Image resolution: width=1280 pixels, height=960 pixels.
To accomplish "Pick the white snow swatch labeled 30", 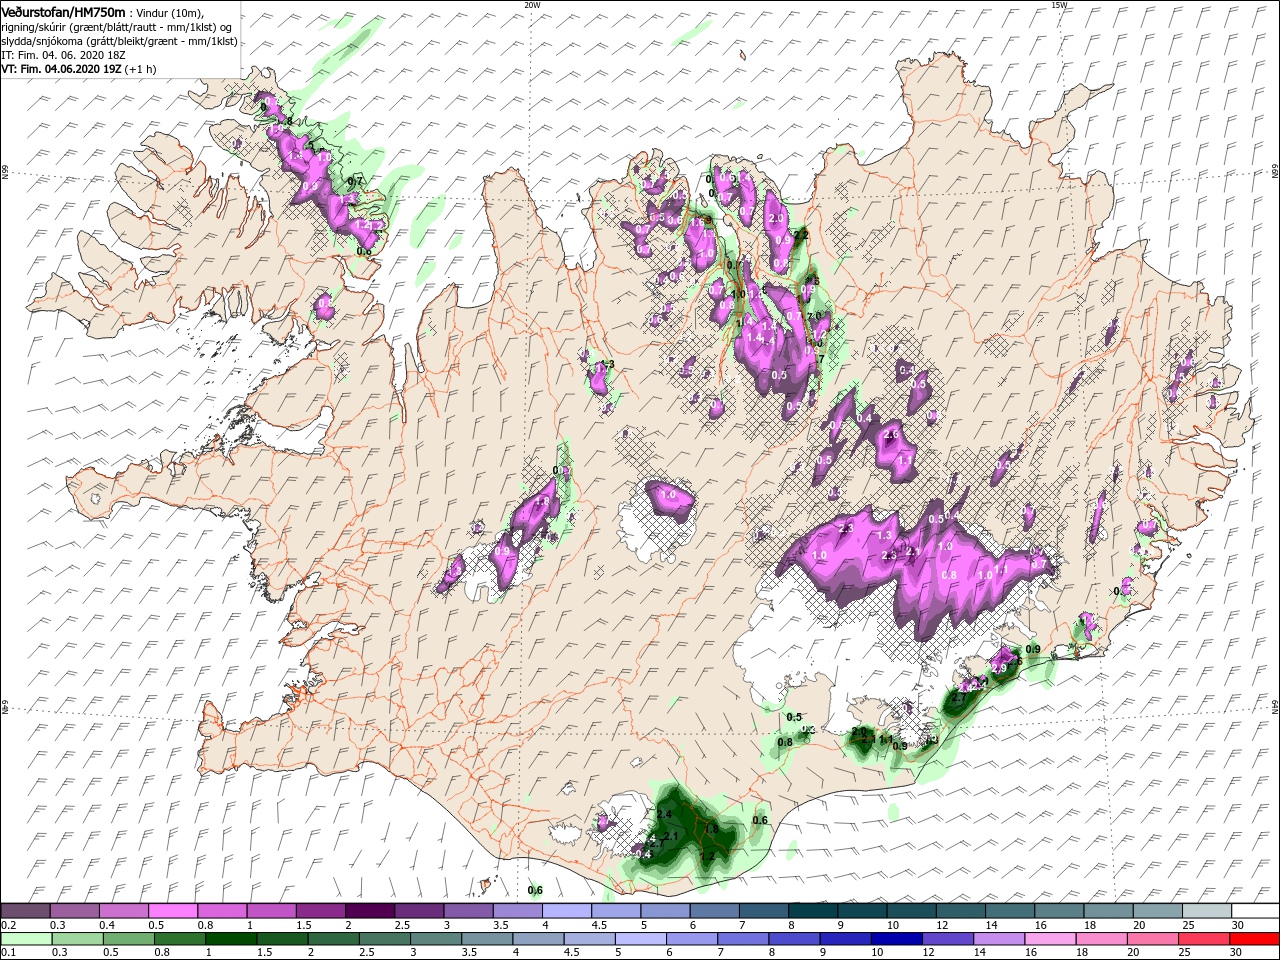I will [x=1254, y=911].
